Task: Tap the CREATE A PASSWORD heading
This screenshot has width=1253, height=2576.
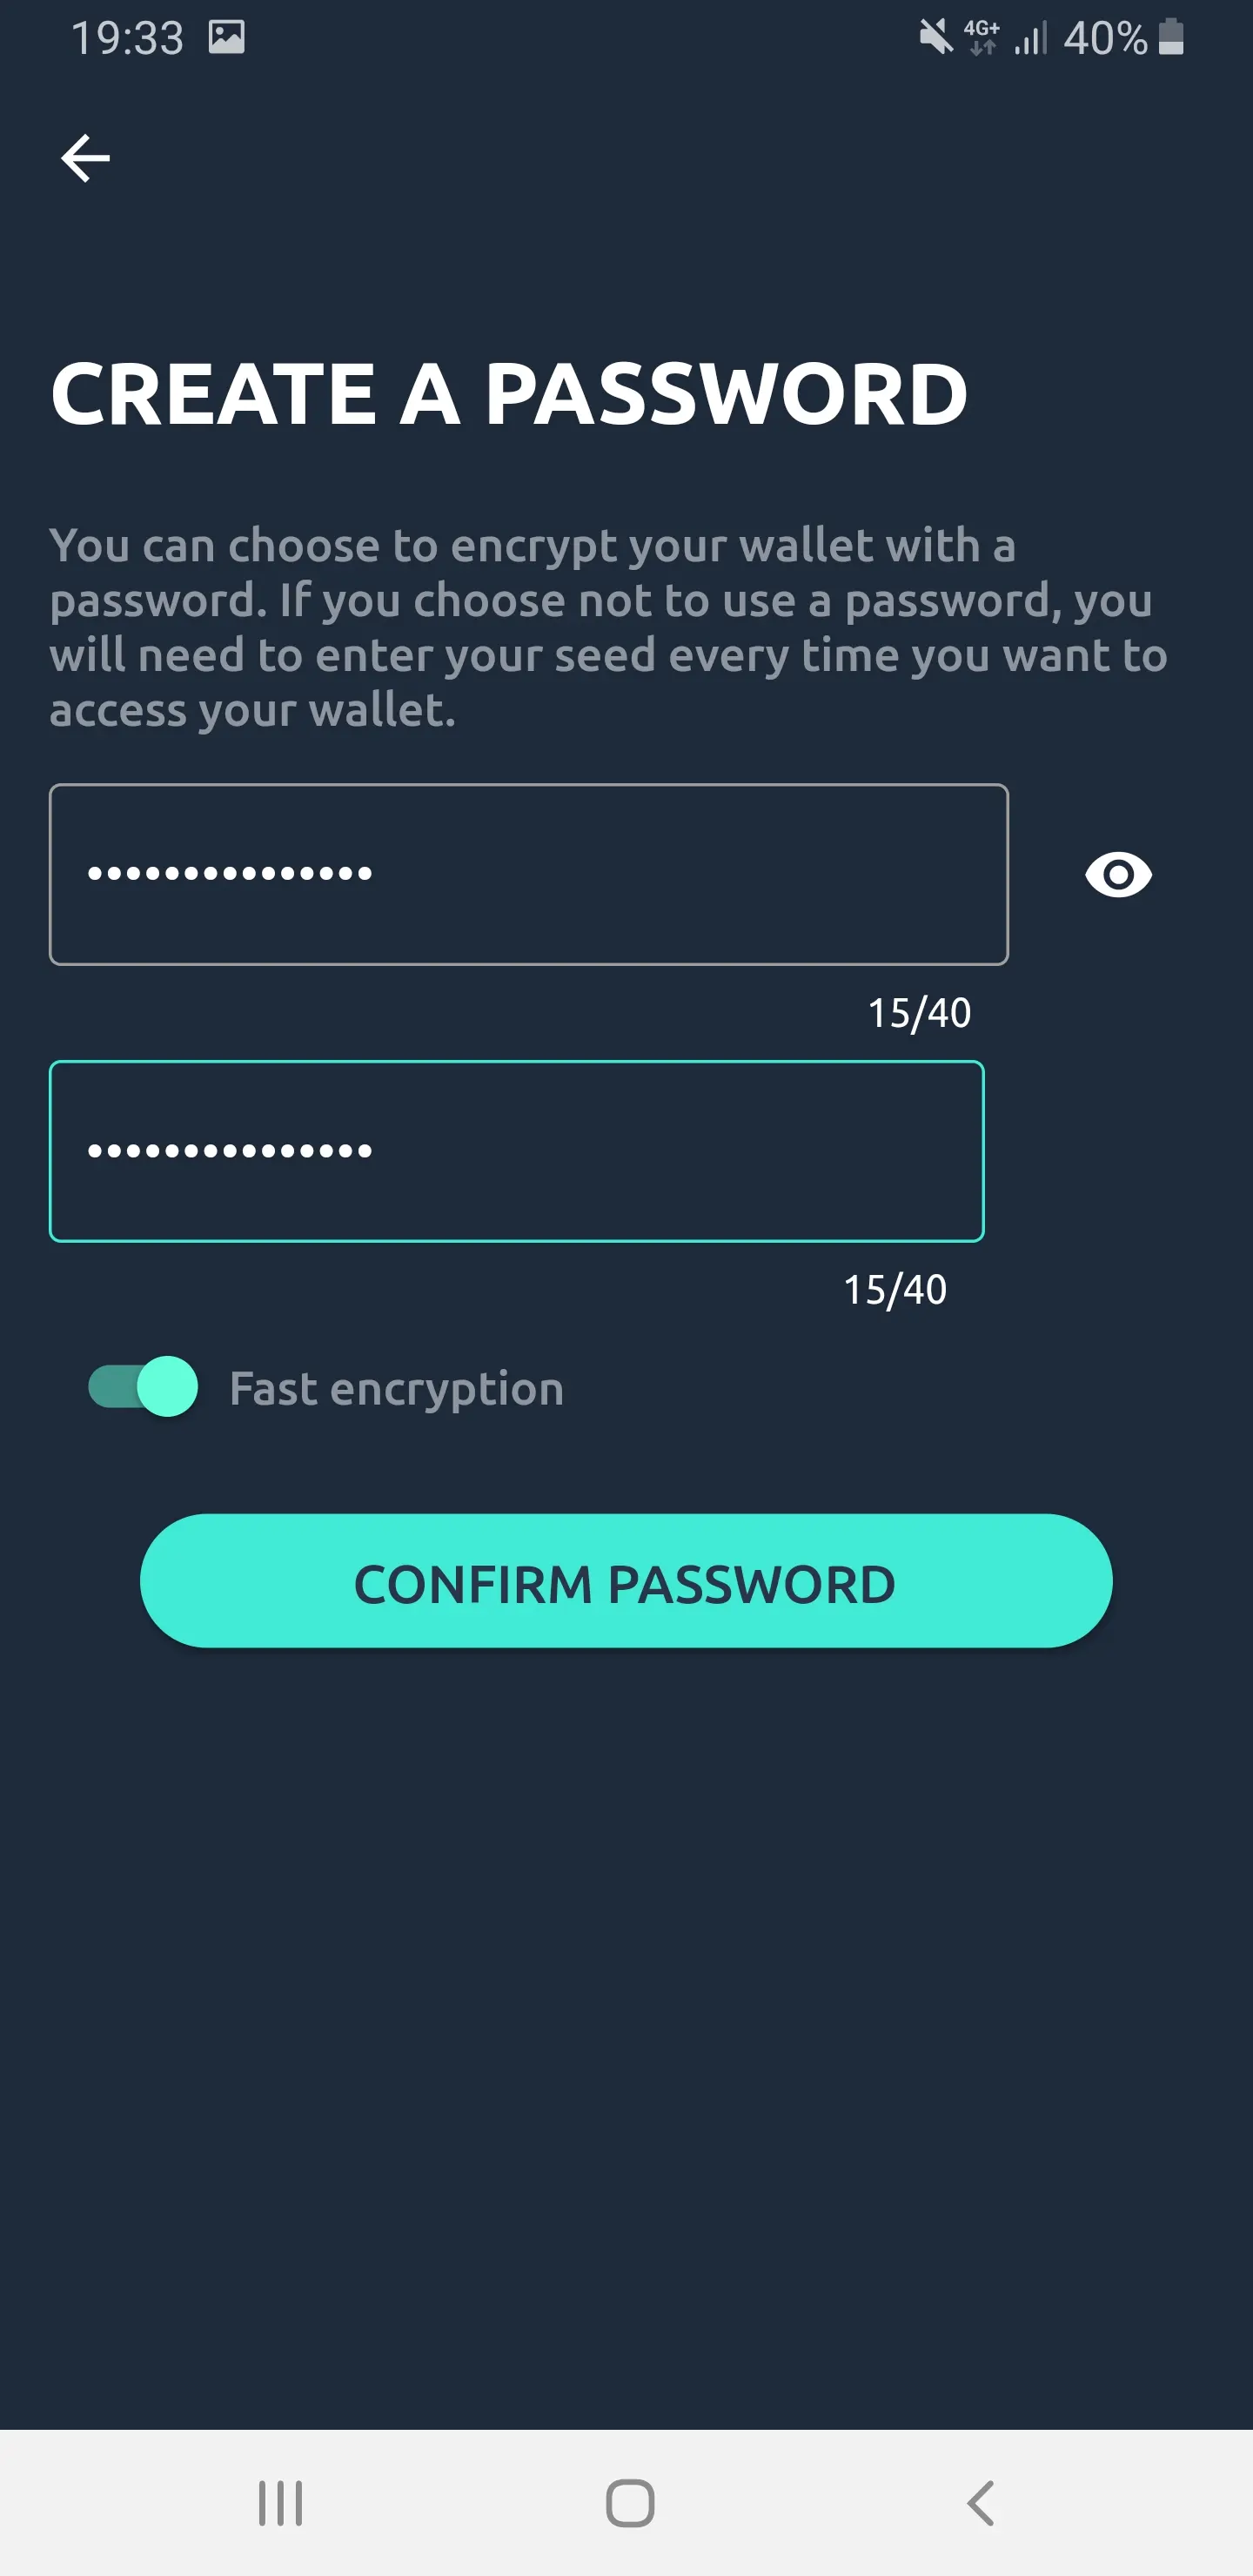Action: (x=510, y=392)
